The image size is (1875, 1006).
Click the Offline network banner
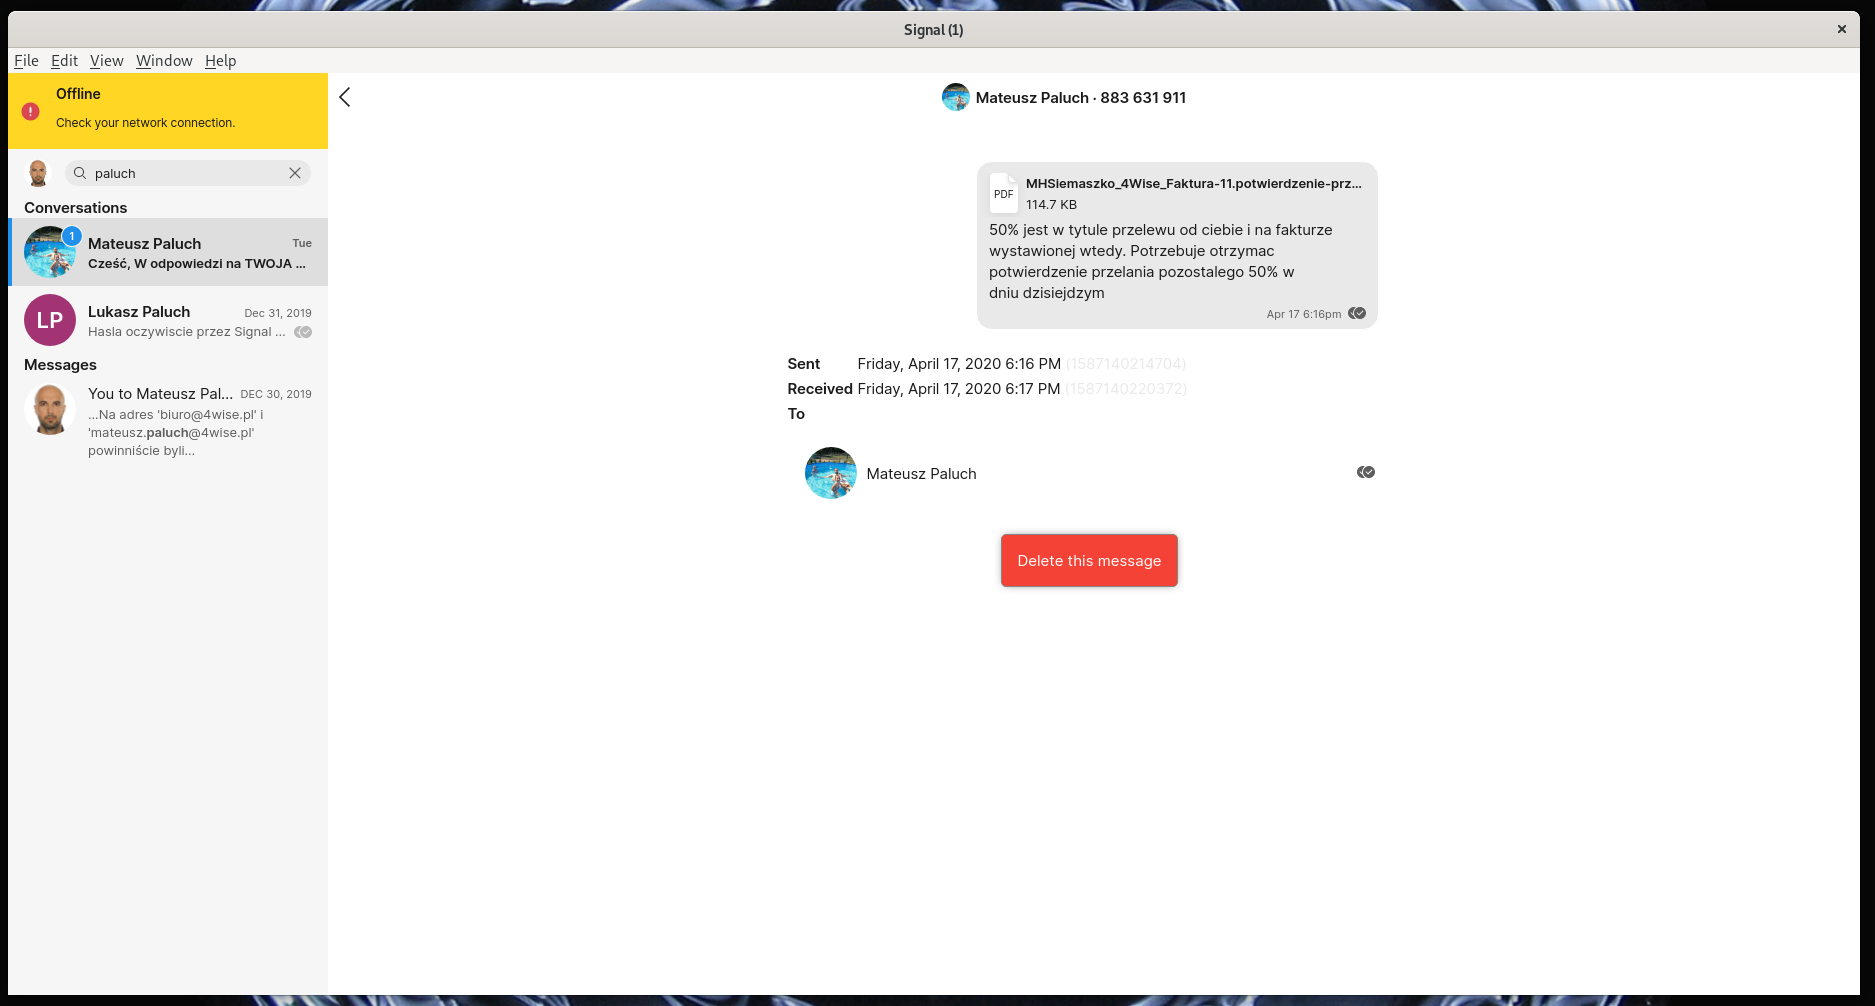tap(168, 111)
